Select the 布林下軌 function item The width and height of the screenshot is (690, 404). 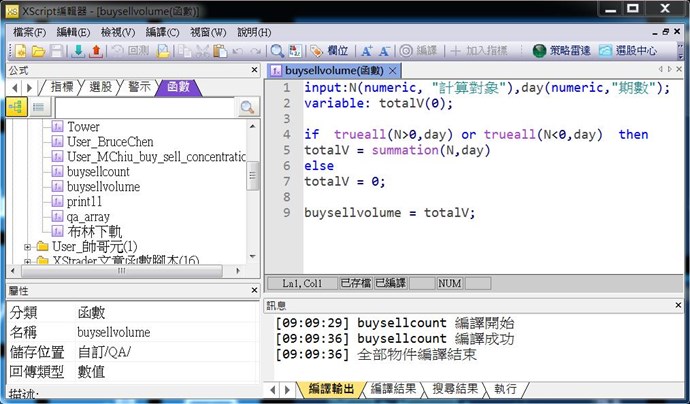(x=94, y=231)
